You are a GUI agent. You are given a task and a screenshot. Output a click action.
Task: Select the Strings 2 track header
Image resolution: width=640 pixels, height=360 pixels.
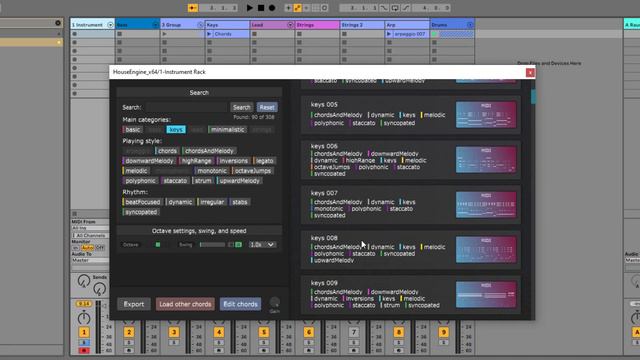point(362,25)
